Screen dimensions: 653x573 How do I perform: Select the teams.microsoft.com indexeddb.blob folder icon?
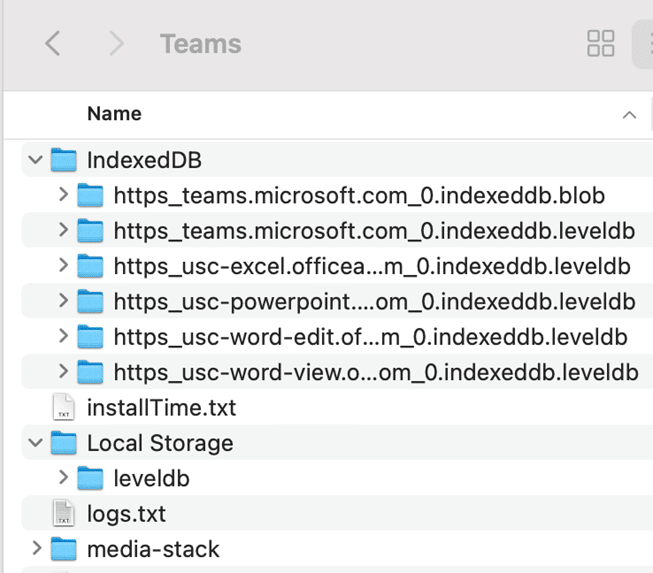90,195
